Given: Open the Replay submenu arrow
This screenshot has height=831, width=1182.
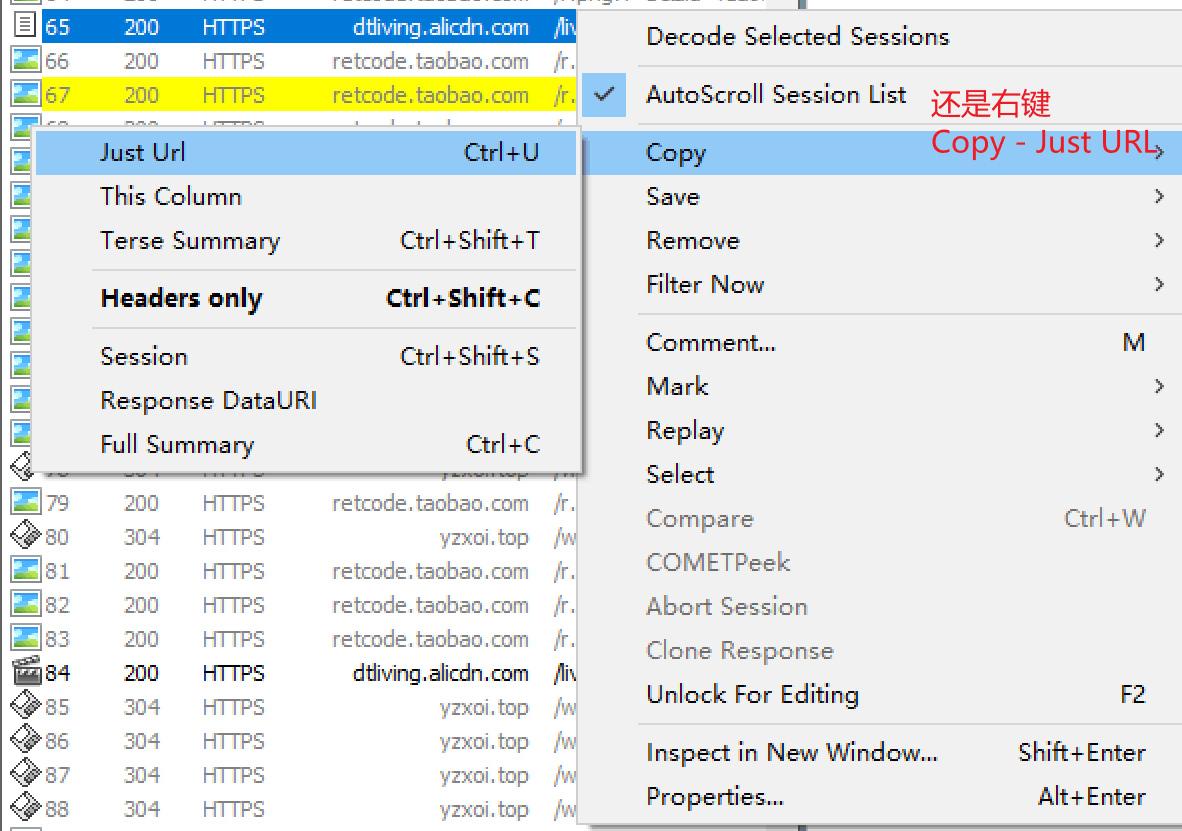Looking at the screenshot, I should [1159, 431].
